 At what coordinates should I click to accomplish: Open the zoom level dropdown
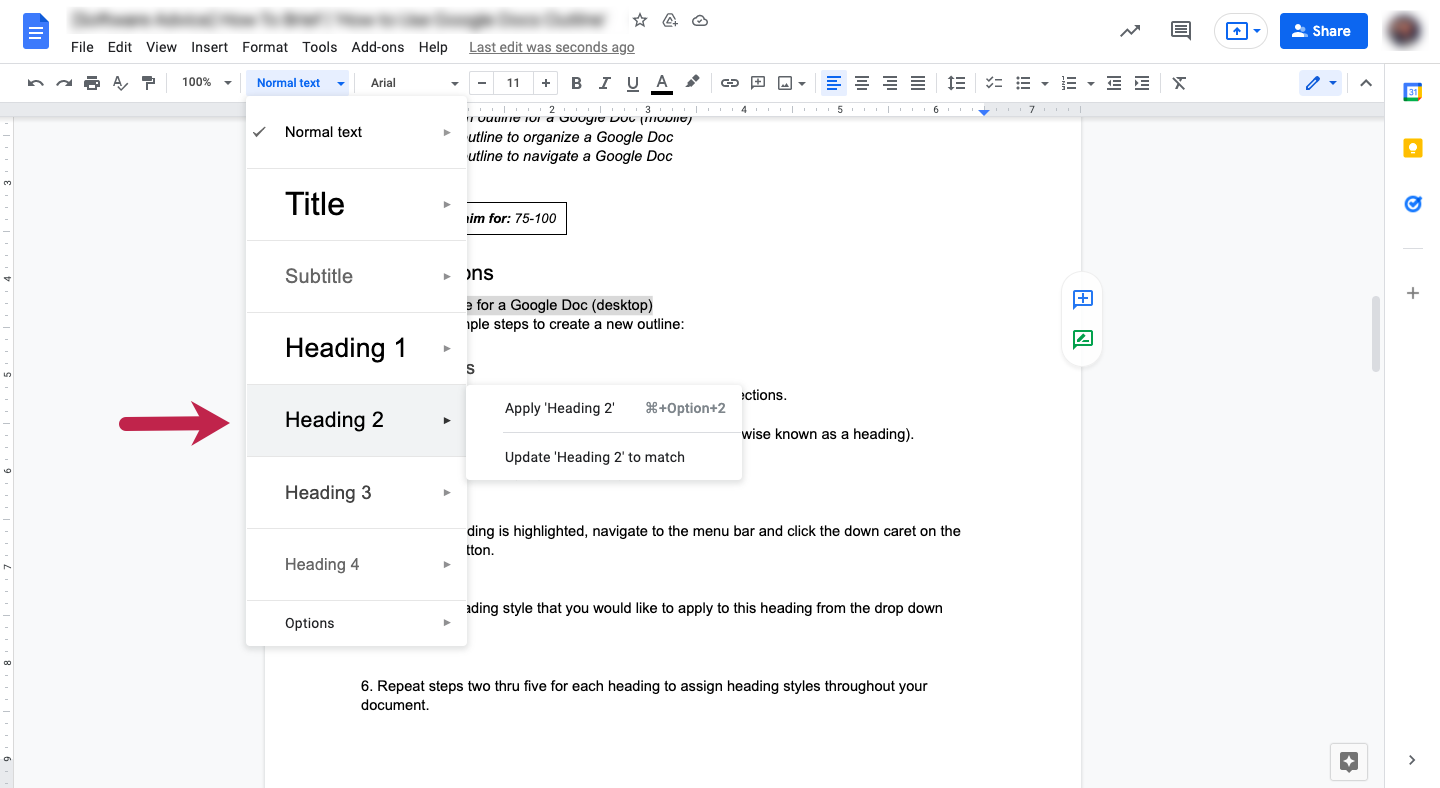coord(205,83)
